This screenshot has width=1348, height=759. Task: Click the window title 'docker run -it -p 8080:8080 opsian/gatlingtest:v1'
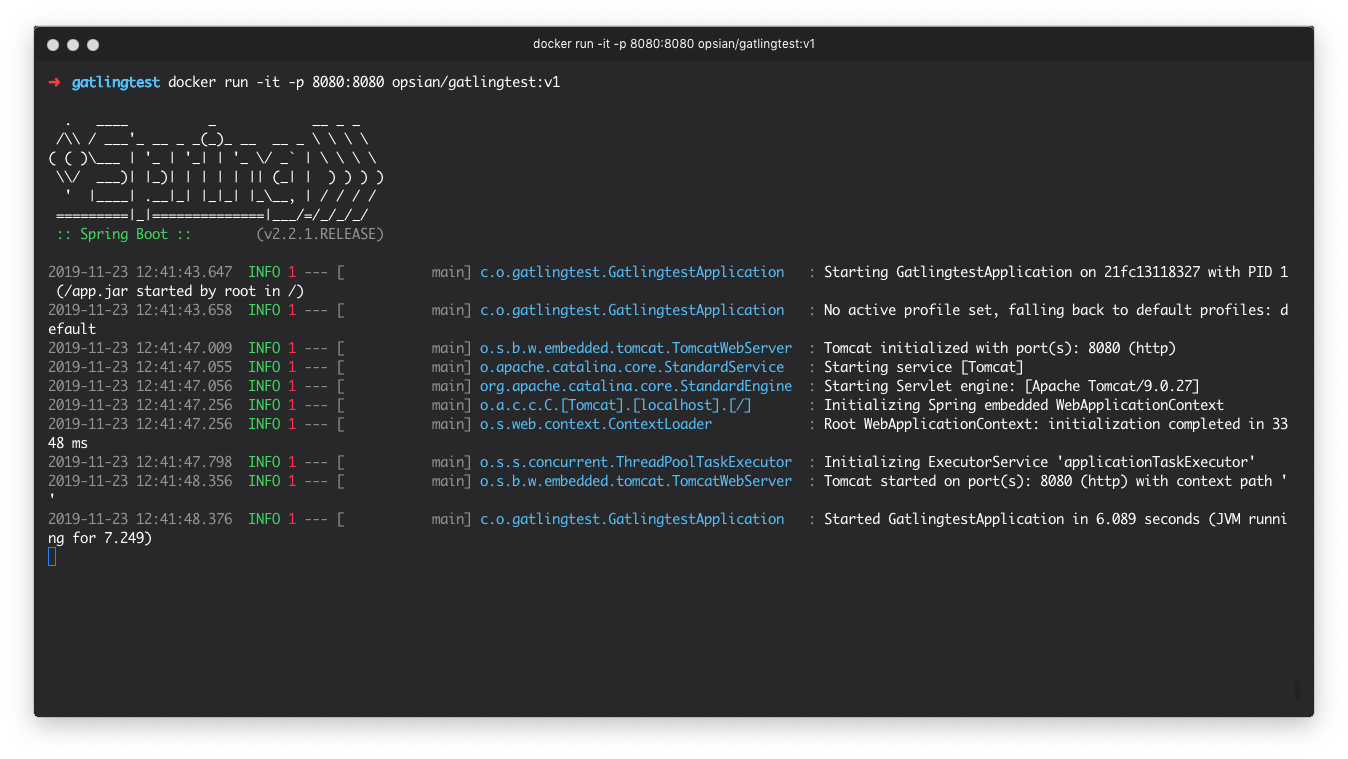(x=674, y=44)
